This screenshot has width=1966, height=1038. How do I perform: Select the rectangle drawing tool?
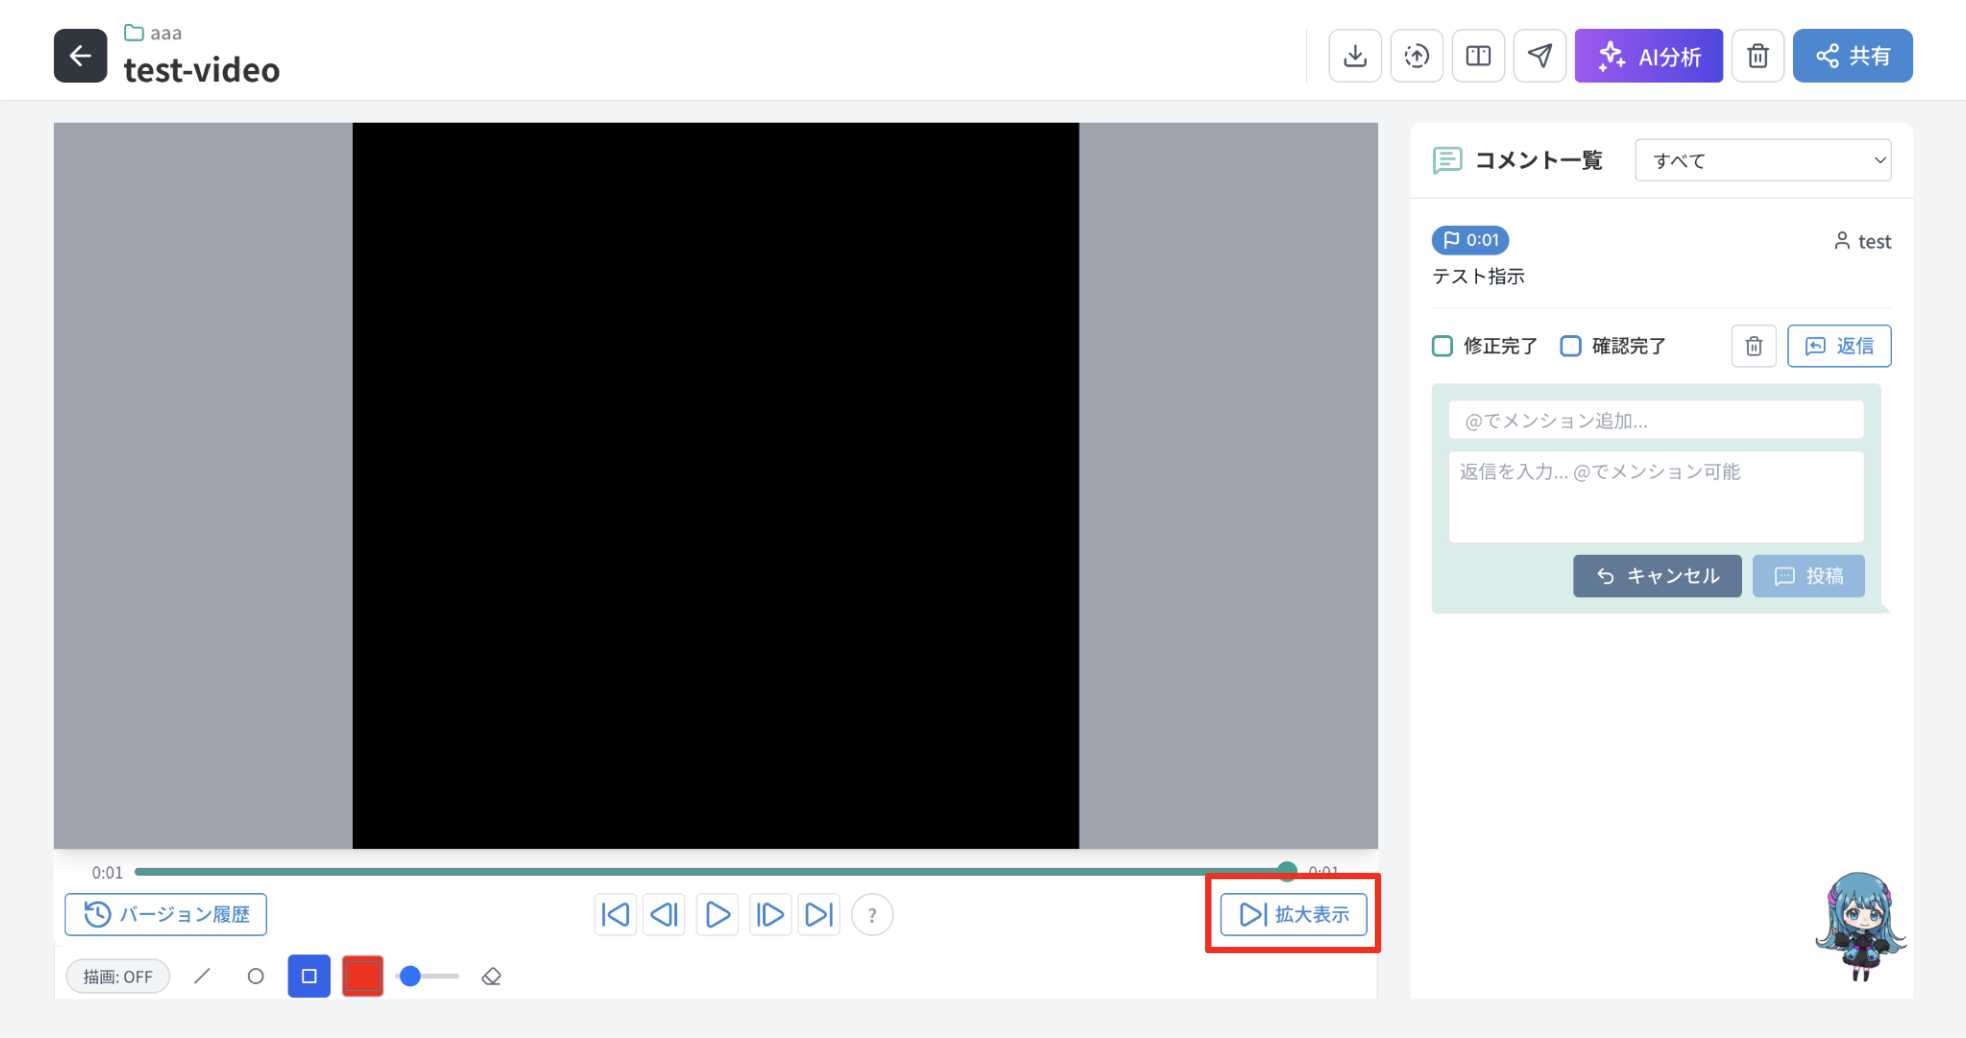tap(309, 976)
